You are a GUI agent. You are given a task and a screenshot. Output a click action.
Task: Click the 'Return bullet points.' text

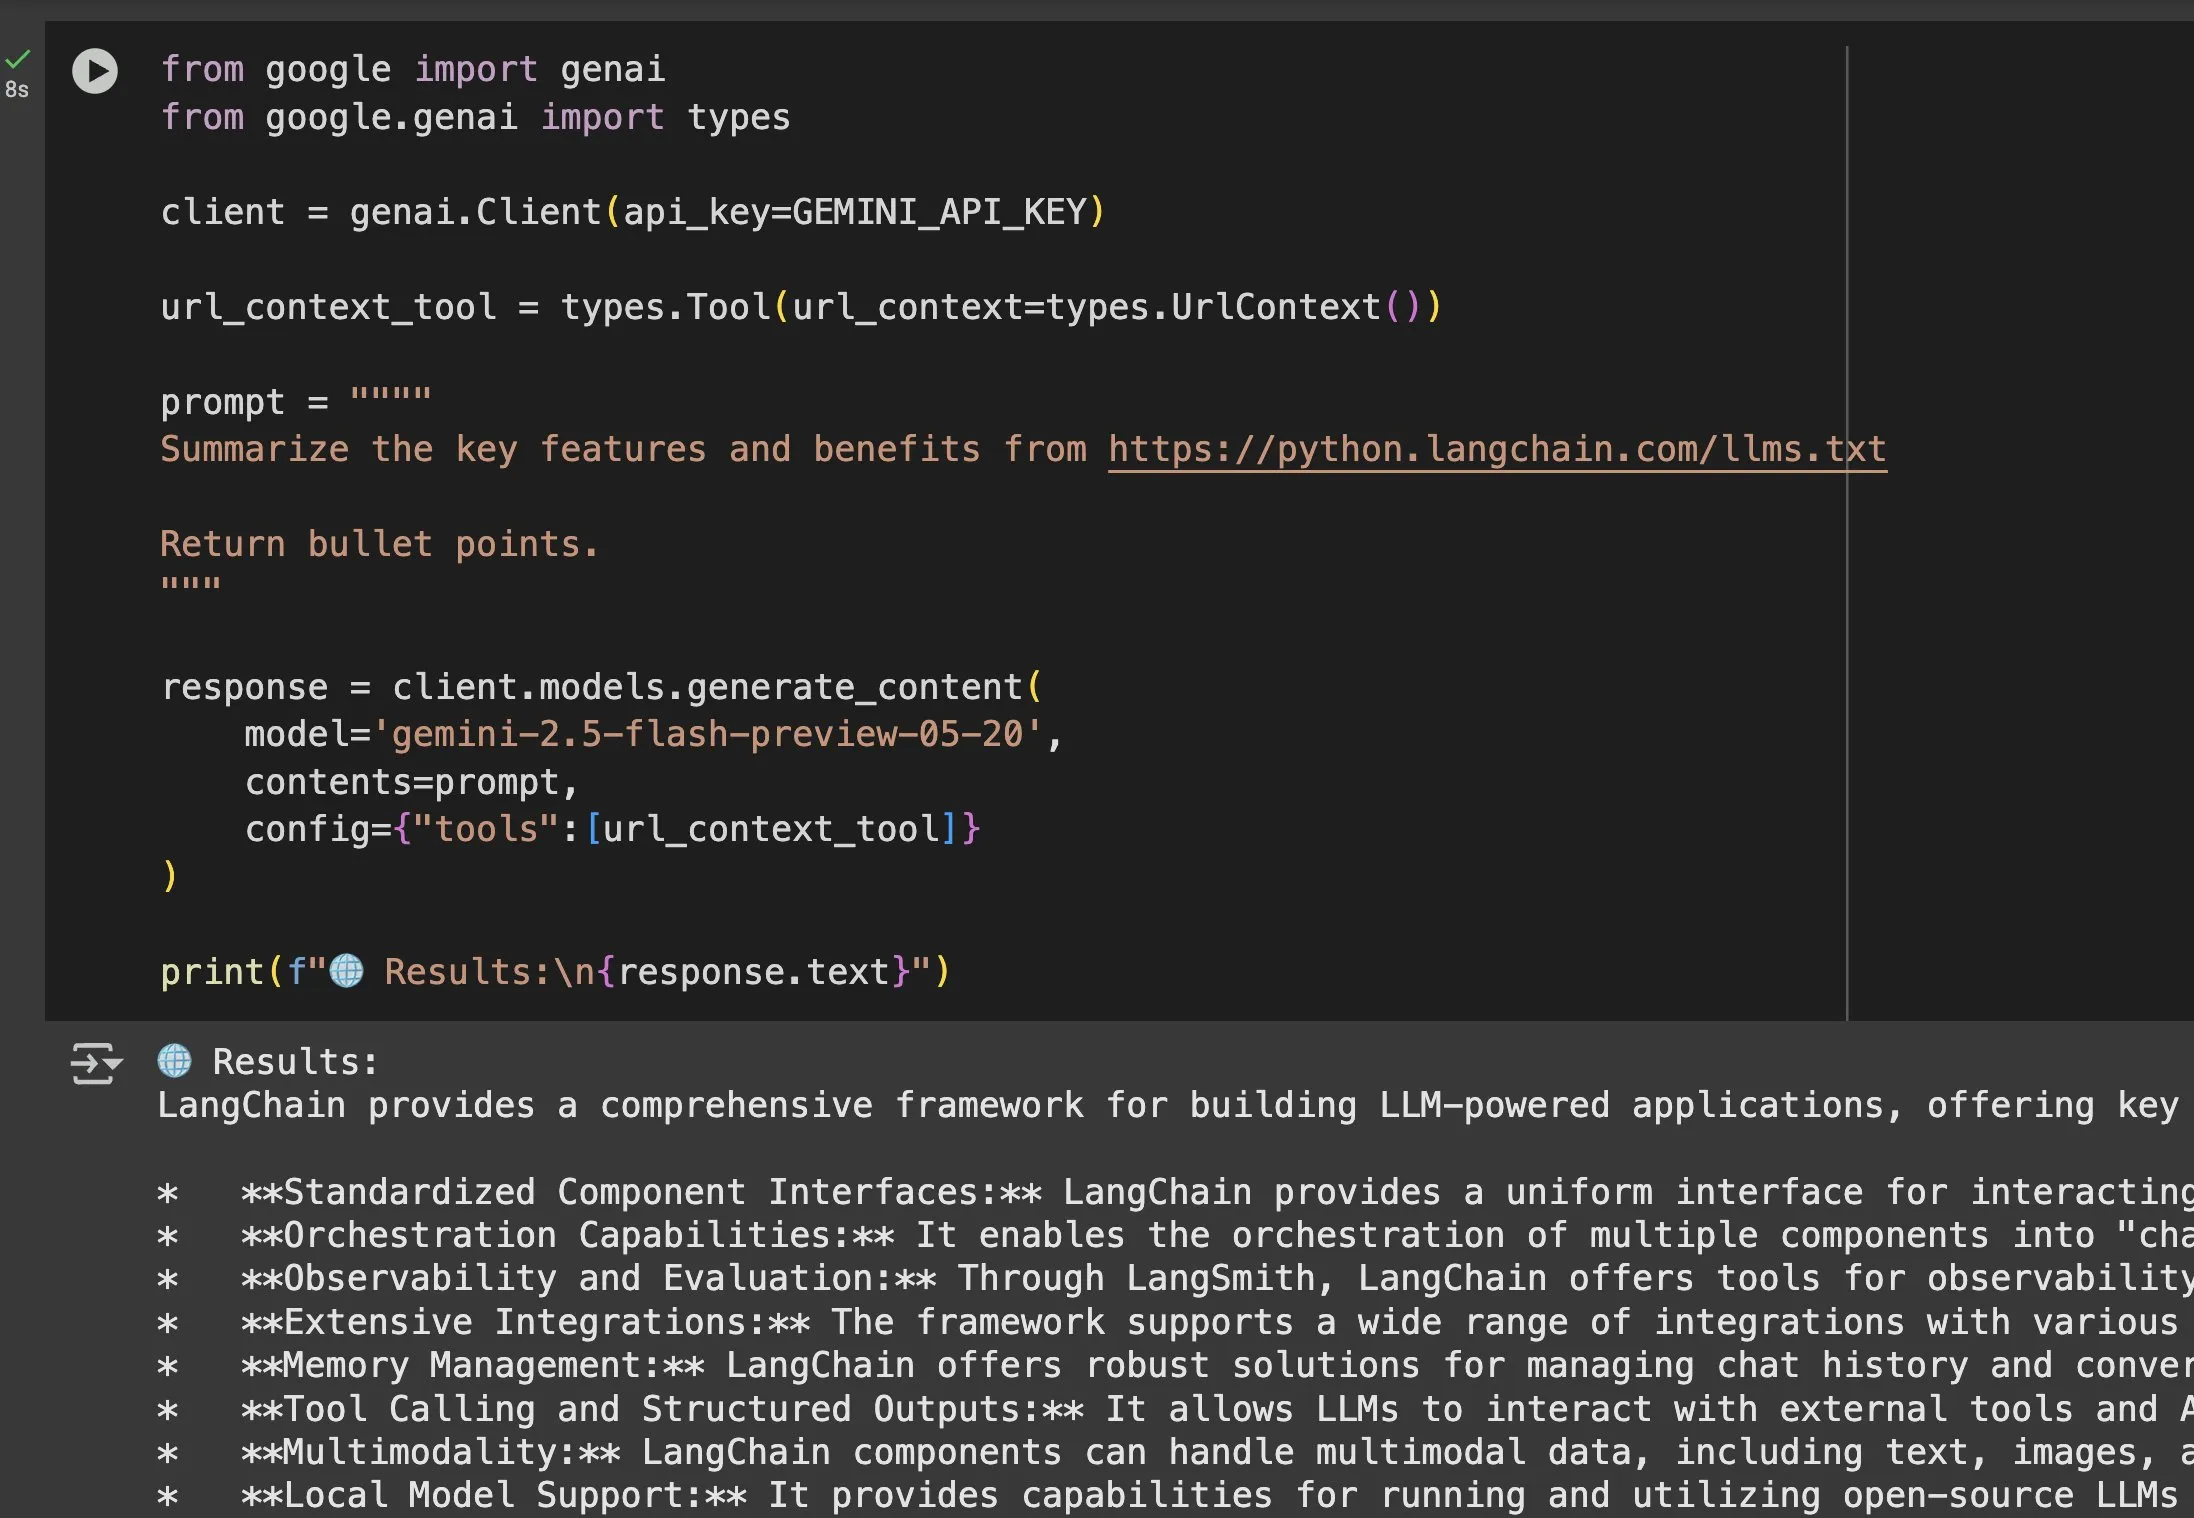click(379, 544)
